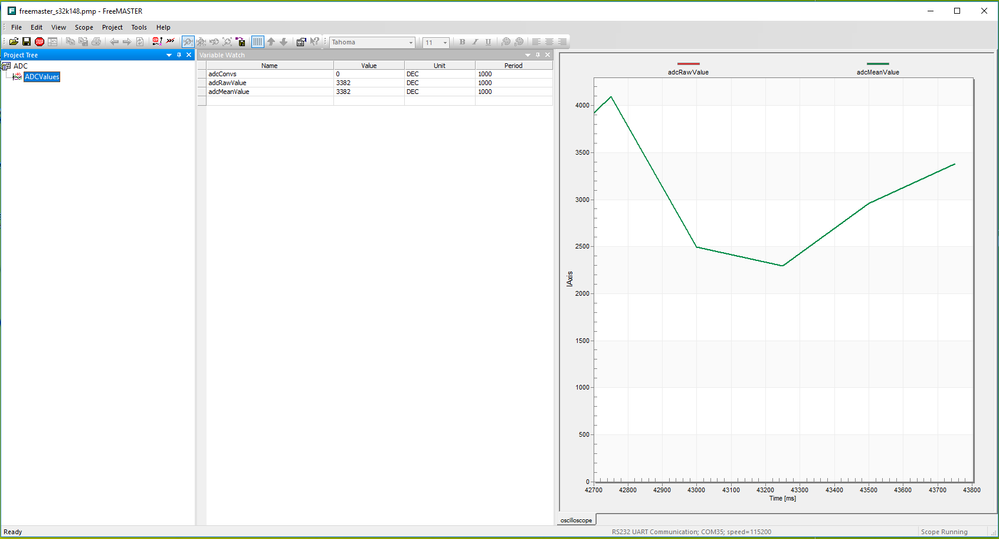Click the adcConvs value cell showing 0
The image size is (999, 539).
[369, 74]
